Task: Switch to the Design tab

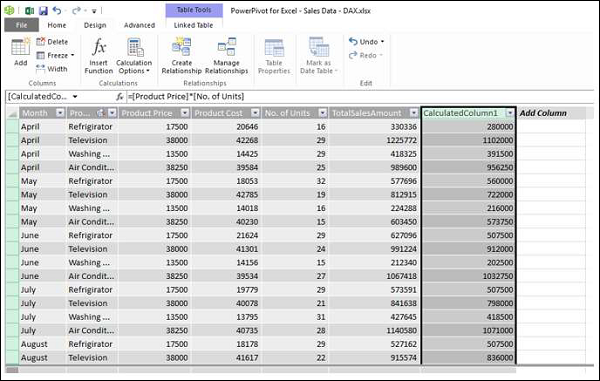Action: 95,25
